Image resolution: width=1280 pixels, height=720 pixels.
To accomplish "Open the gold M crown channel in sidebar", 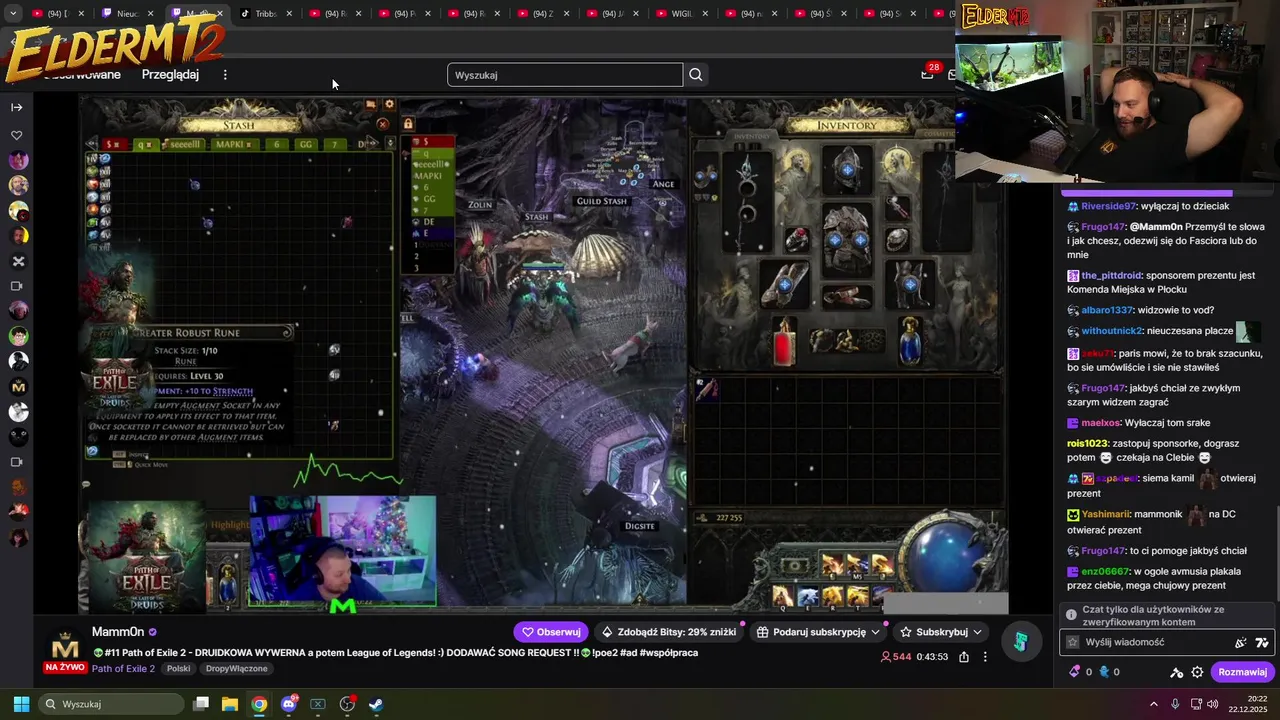I will point(18,387).
